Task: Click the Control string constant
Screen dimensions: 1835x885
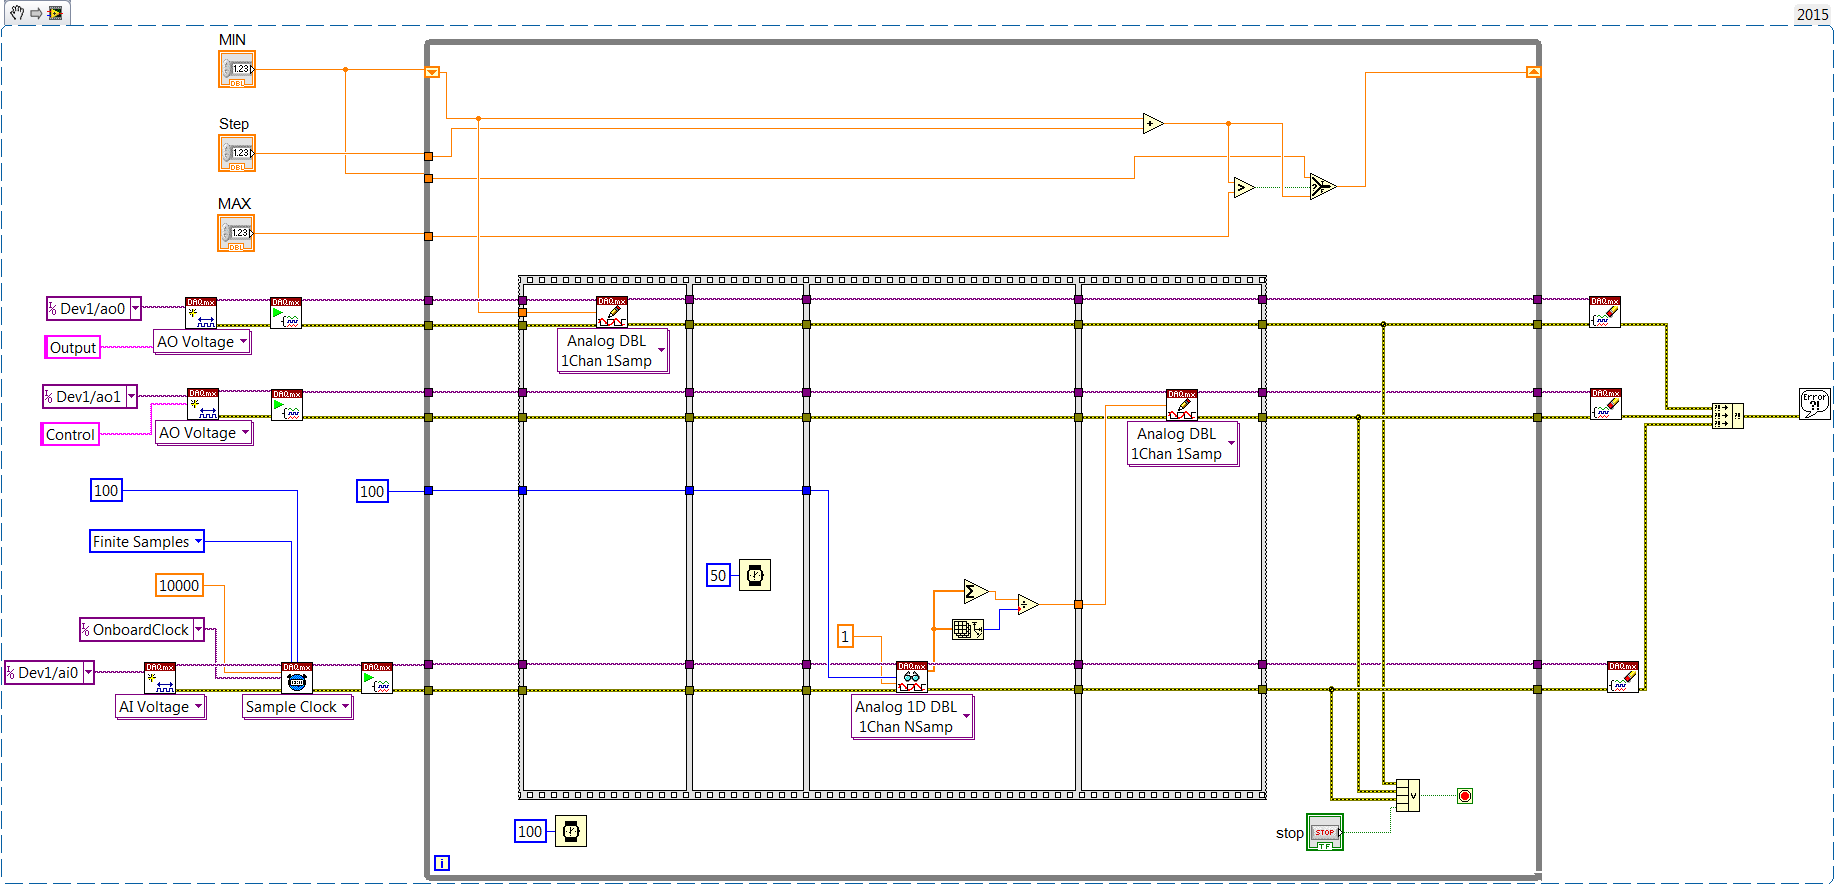Action: point(70,434)
